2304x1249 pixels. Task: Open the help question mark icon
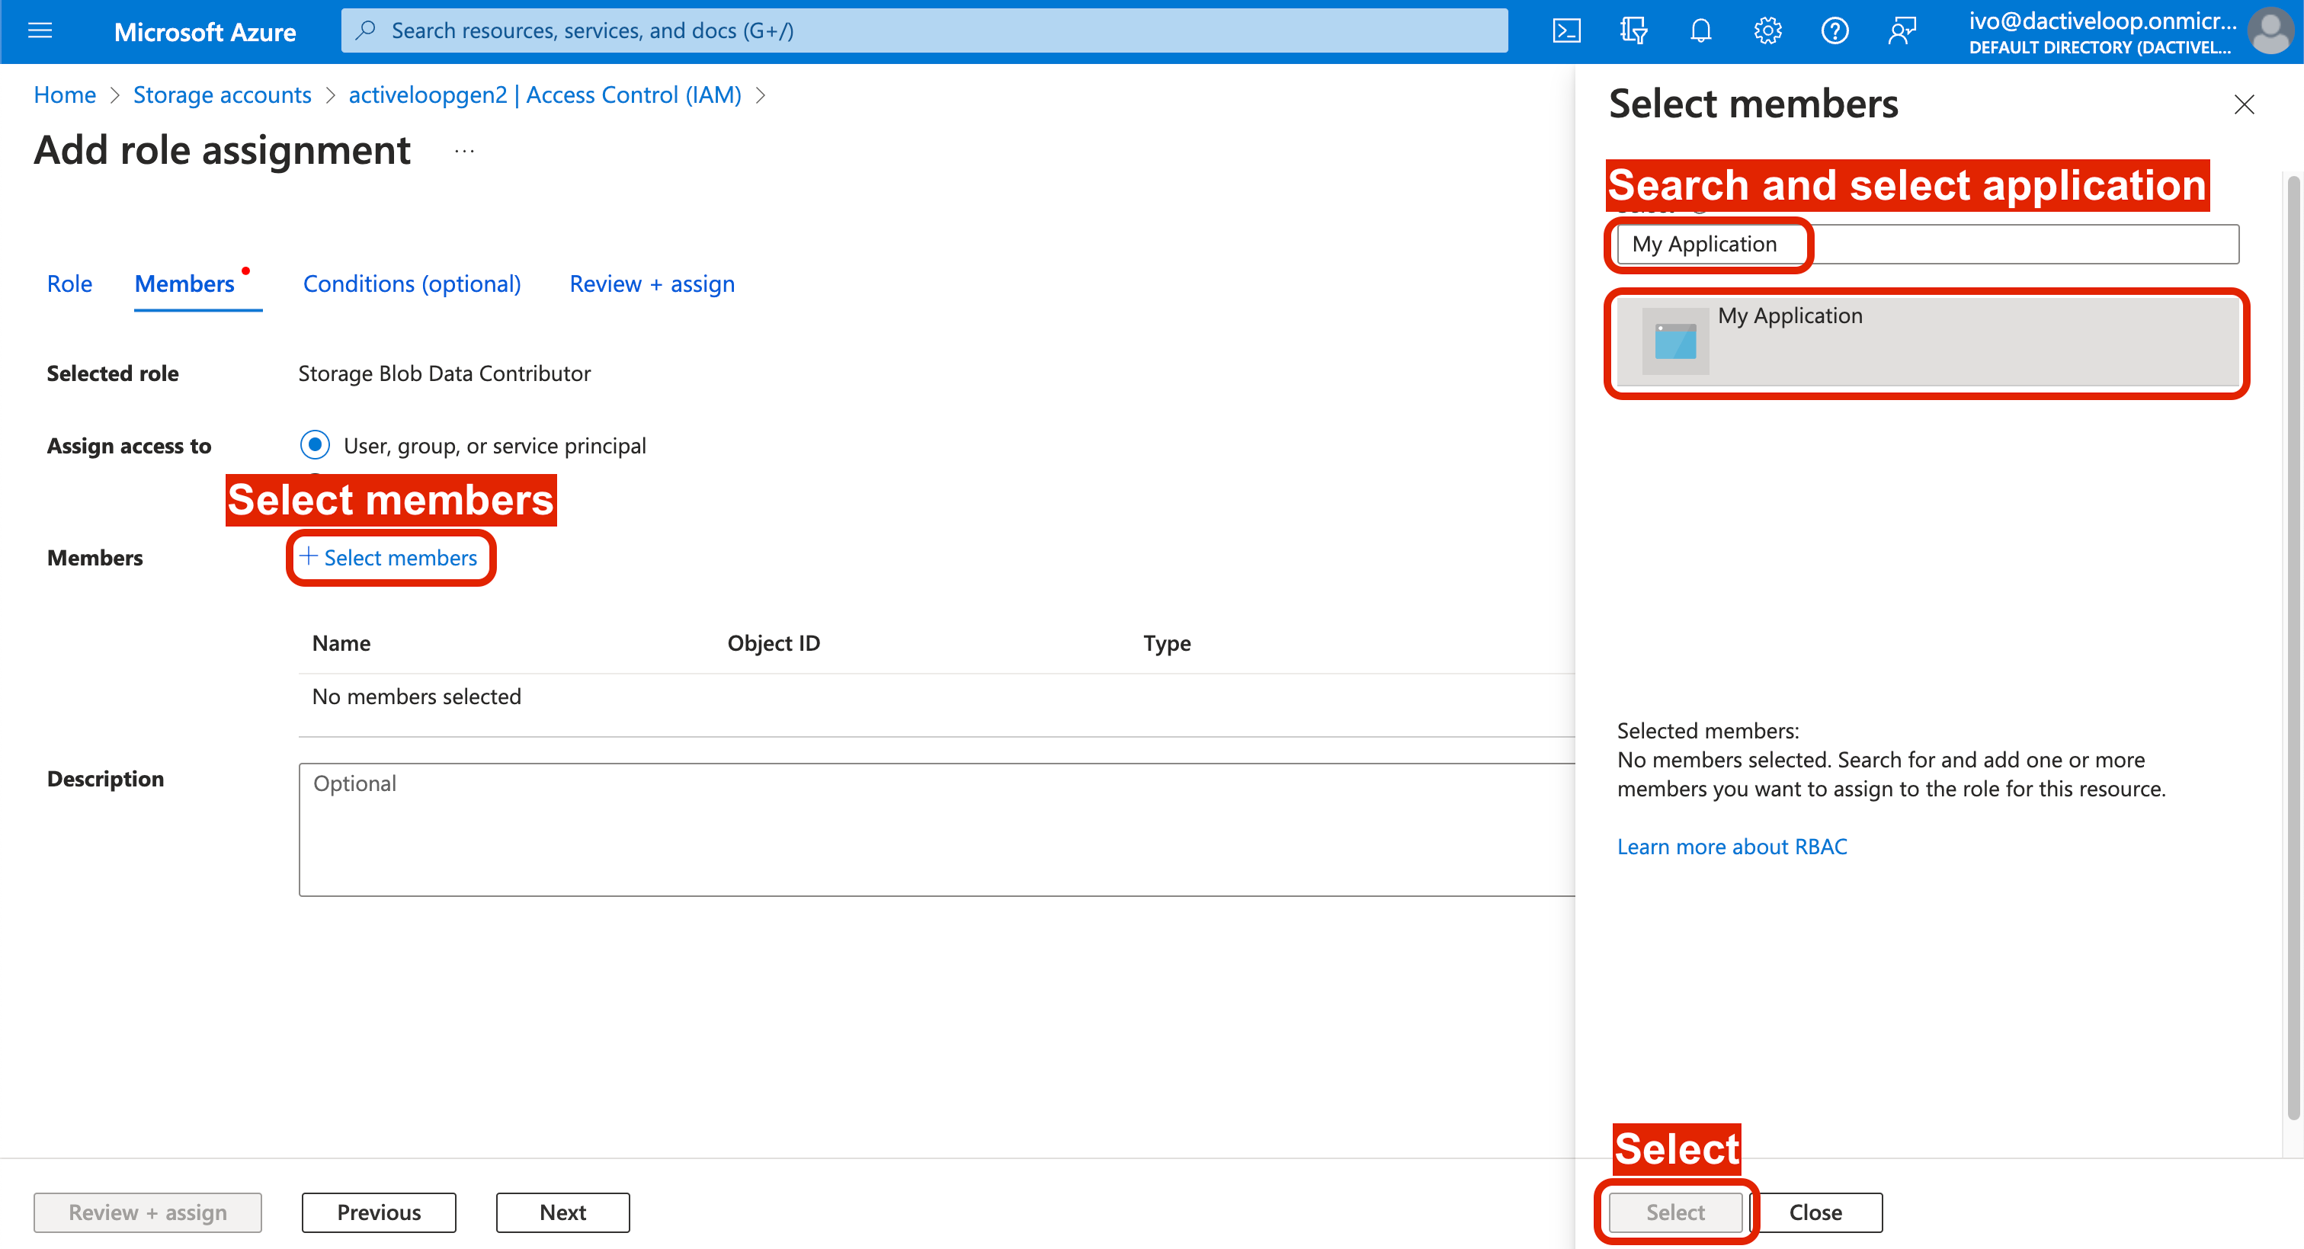coord(1834,31)
